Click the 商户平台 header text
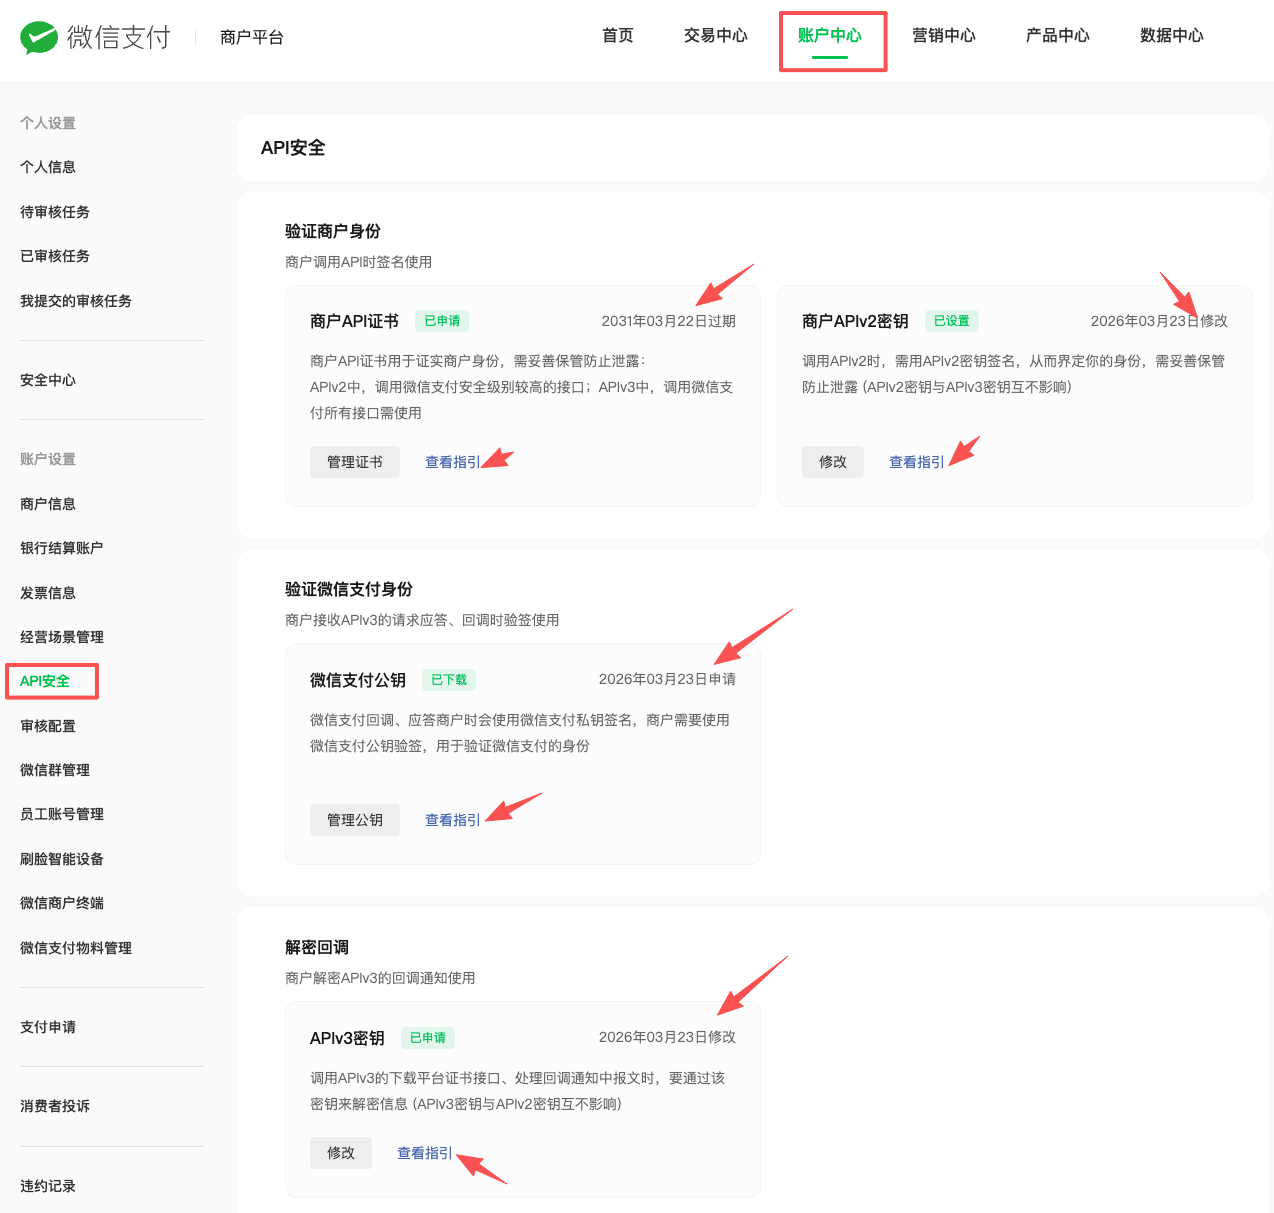The width and height of the screenshot is (1274, 1213). click(252, 37)
